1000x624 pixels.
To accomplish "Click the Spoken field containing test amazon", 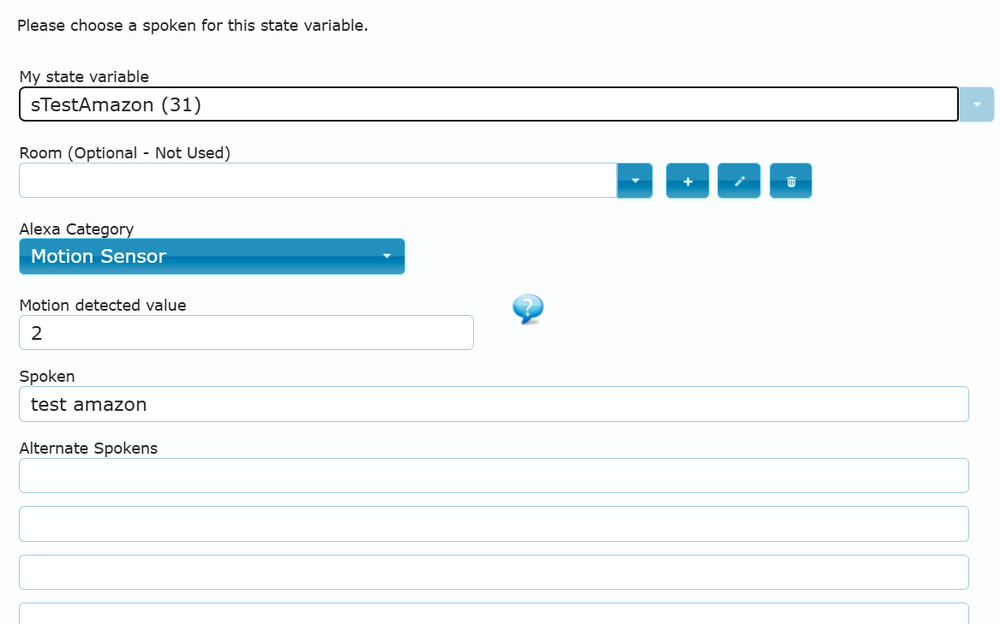I will [x=493, y=404].
